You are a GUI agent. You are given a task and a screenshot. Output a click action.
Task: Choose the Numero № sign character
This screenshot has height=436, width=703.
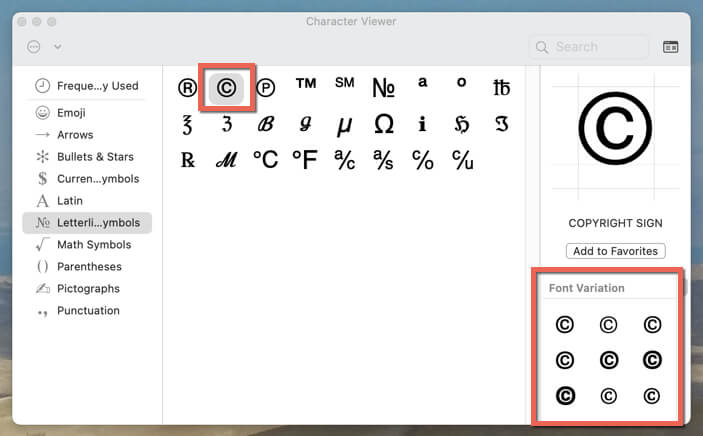pyautogui.click(x=383, y=88)
